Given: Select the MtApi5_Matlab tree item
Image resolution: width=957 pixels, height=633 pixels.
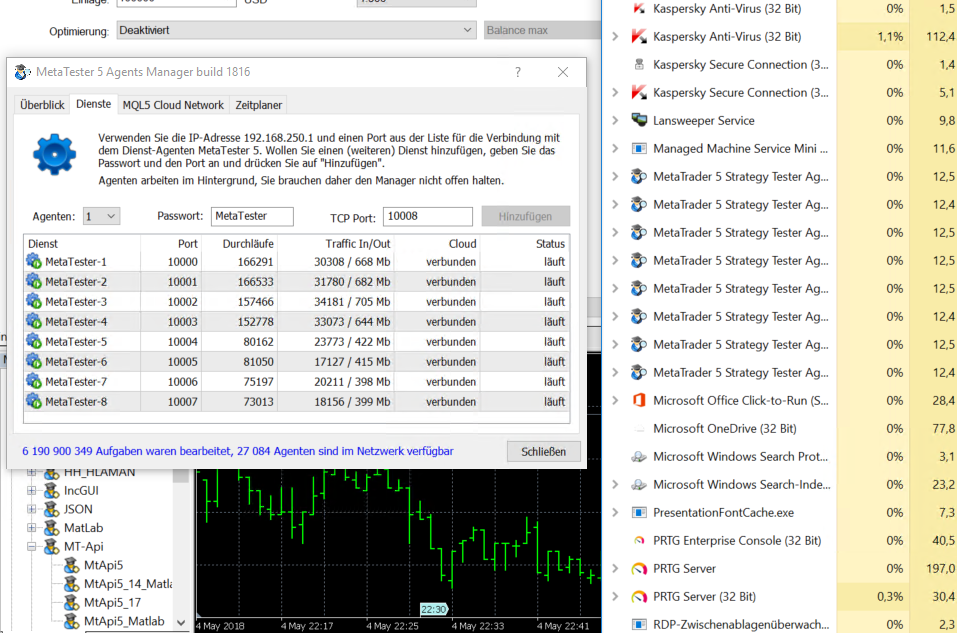Looking at the screenshot, I should coord(124,621).
